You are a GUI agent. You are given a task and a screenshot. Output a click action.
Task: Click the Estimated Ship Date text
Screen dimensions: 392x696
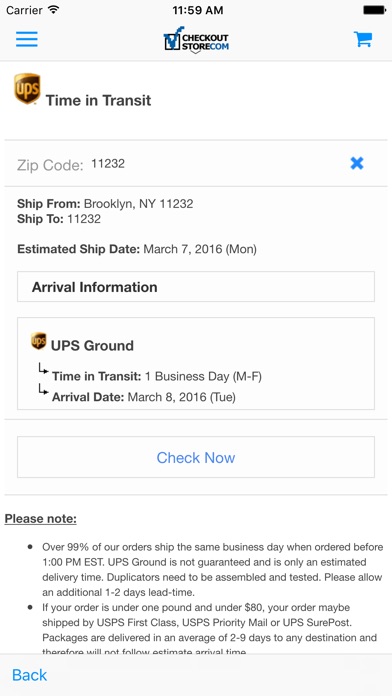tap(137, 249)
